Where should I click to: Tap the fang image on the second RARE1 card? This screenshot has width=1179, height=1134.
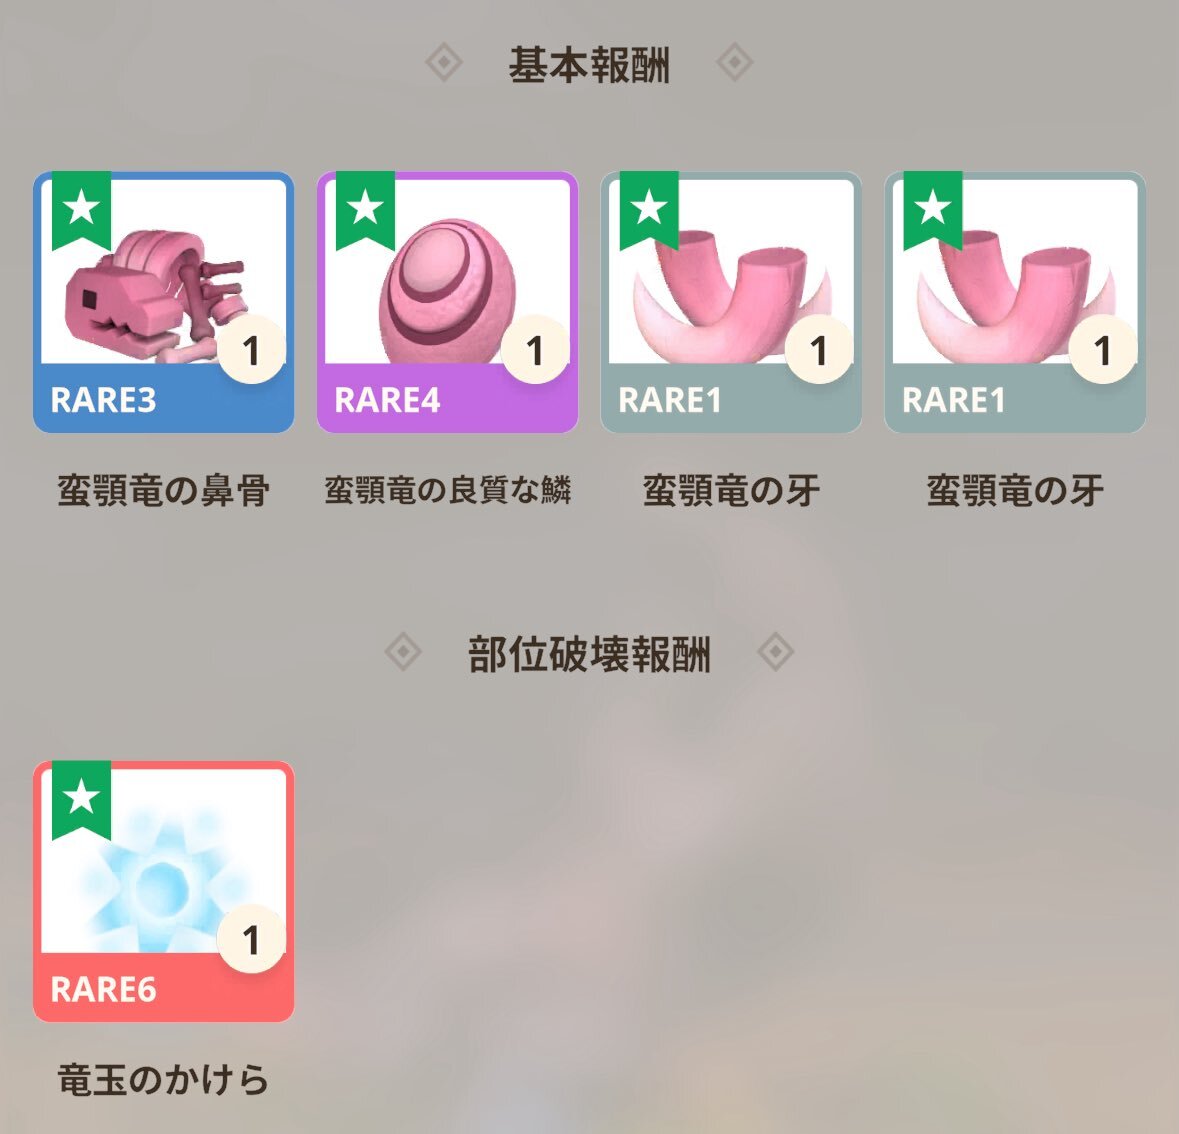(1015, 298)
